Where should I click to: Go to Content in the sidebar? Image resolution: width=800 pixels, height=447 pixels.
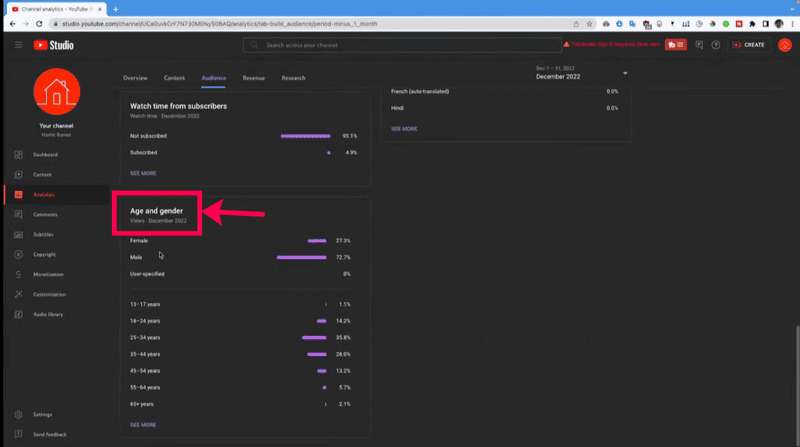42,175
